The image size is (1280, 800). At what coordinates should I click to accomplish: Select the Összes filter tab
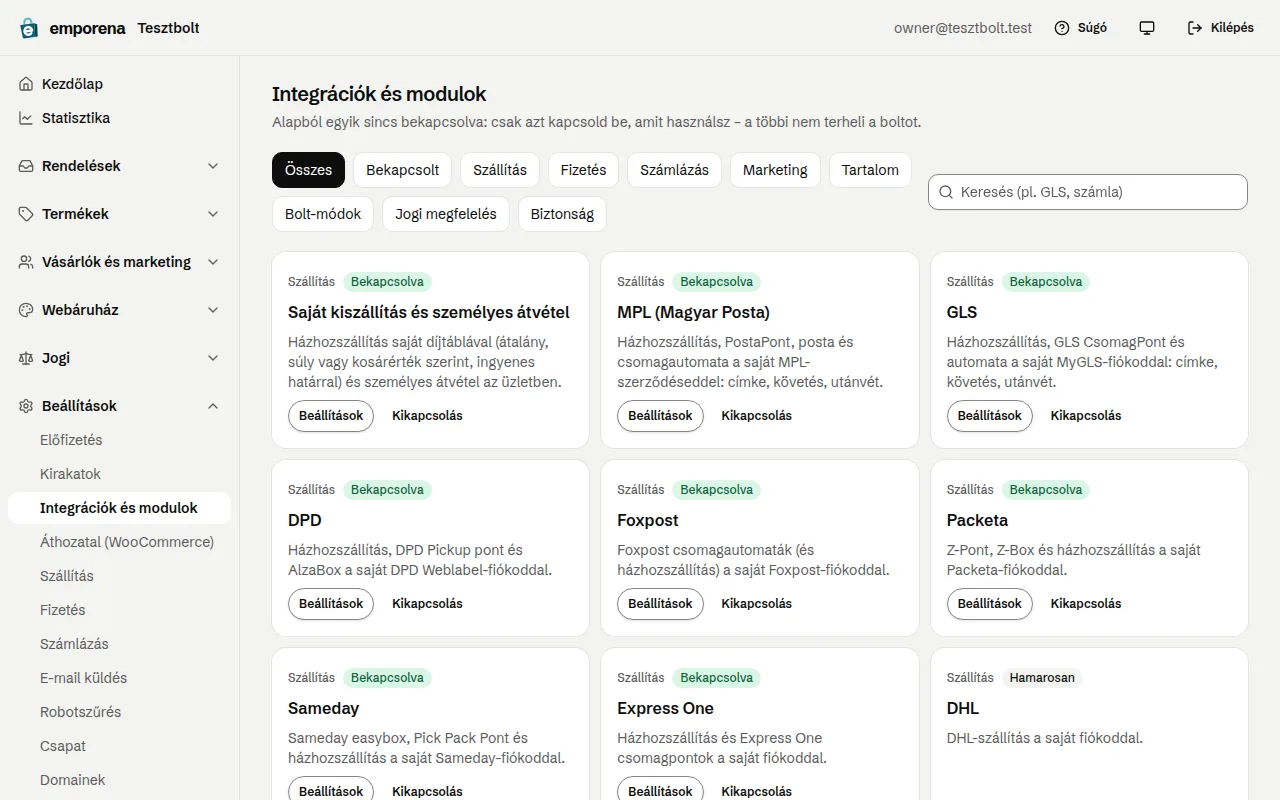308,170
